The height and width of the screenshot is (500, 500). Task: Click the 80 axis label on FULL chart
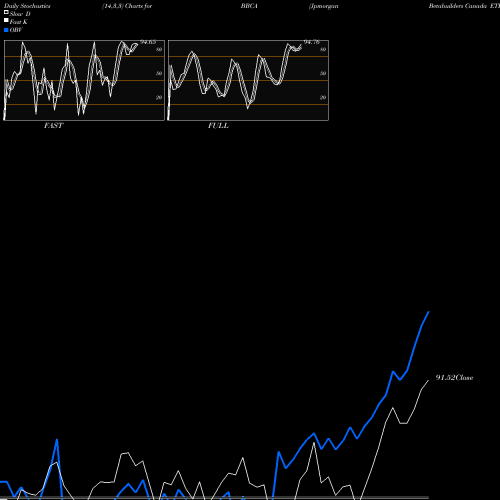tap(323, 49)
